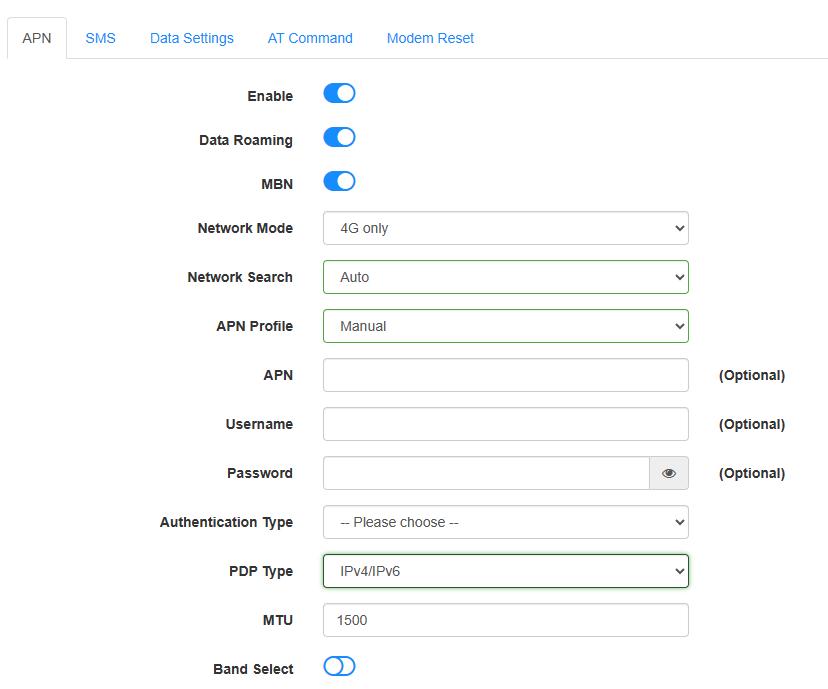Open the PDP Type dropdown
Viewport: 828px width, 689px height.
505,571
